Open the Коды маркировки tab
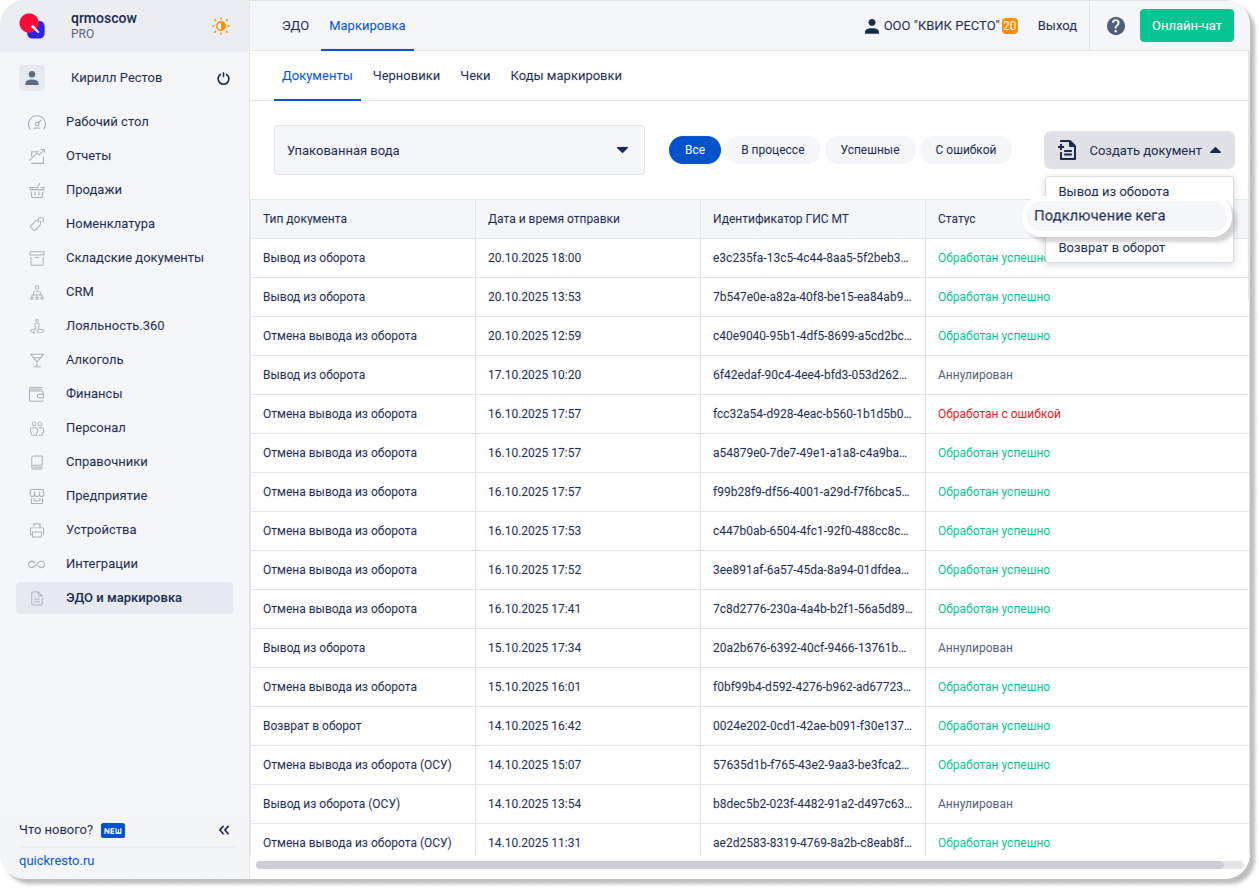The height and width of the screenshot is (888, 1259). 566,76
